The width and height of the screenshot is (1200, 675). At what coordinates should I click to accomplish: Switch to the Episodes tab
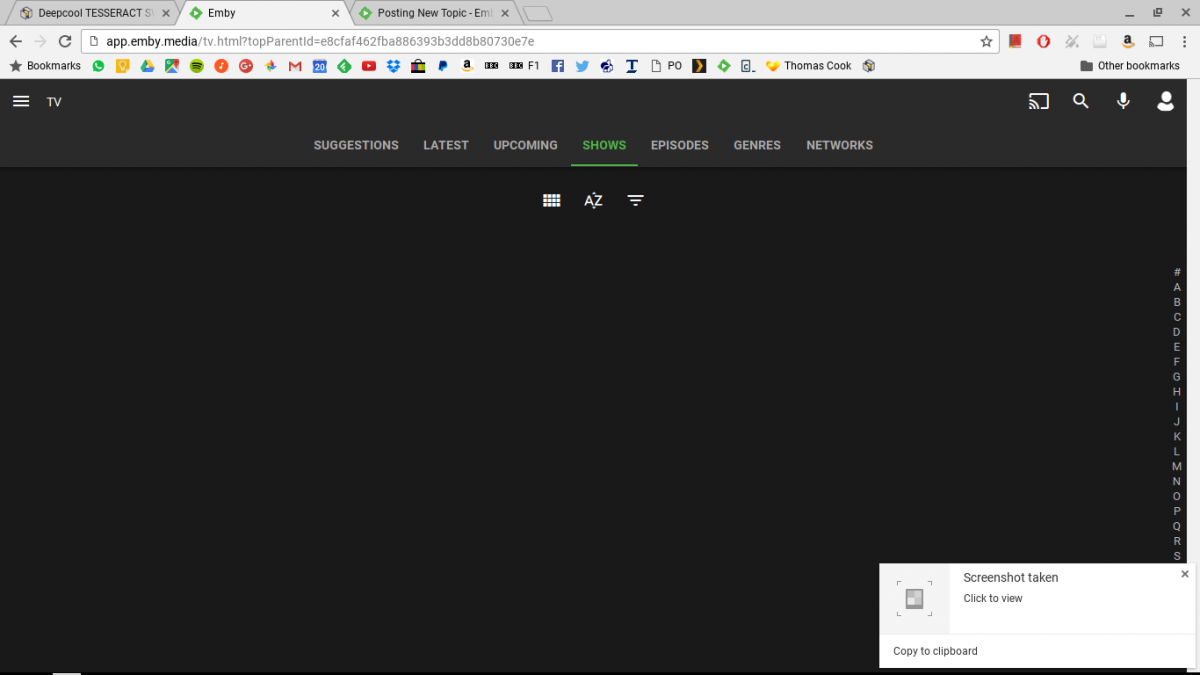[680, 145]
